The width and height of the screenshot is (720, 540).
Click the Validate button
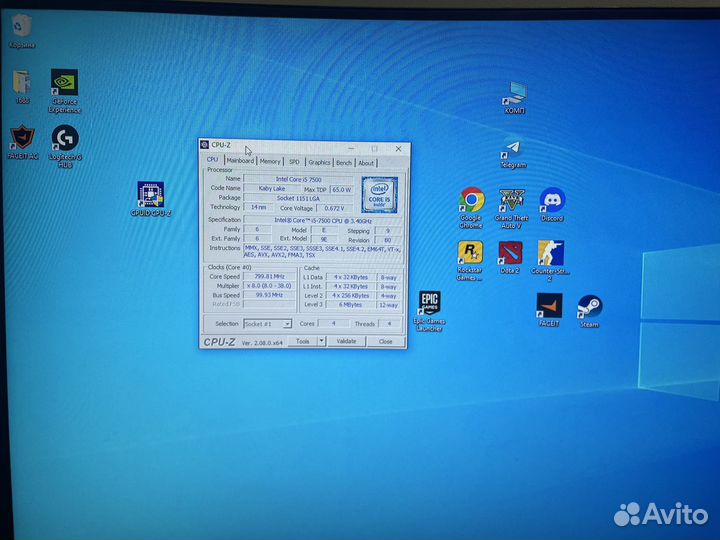(x=347, y=341)
